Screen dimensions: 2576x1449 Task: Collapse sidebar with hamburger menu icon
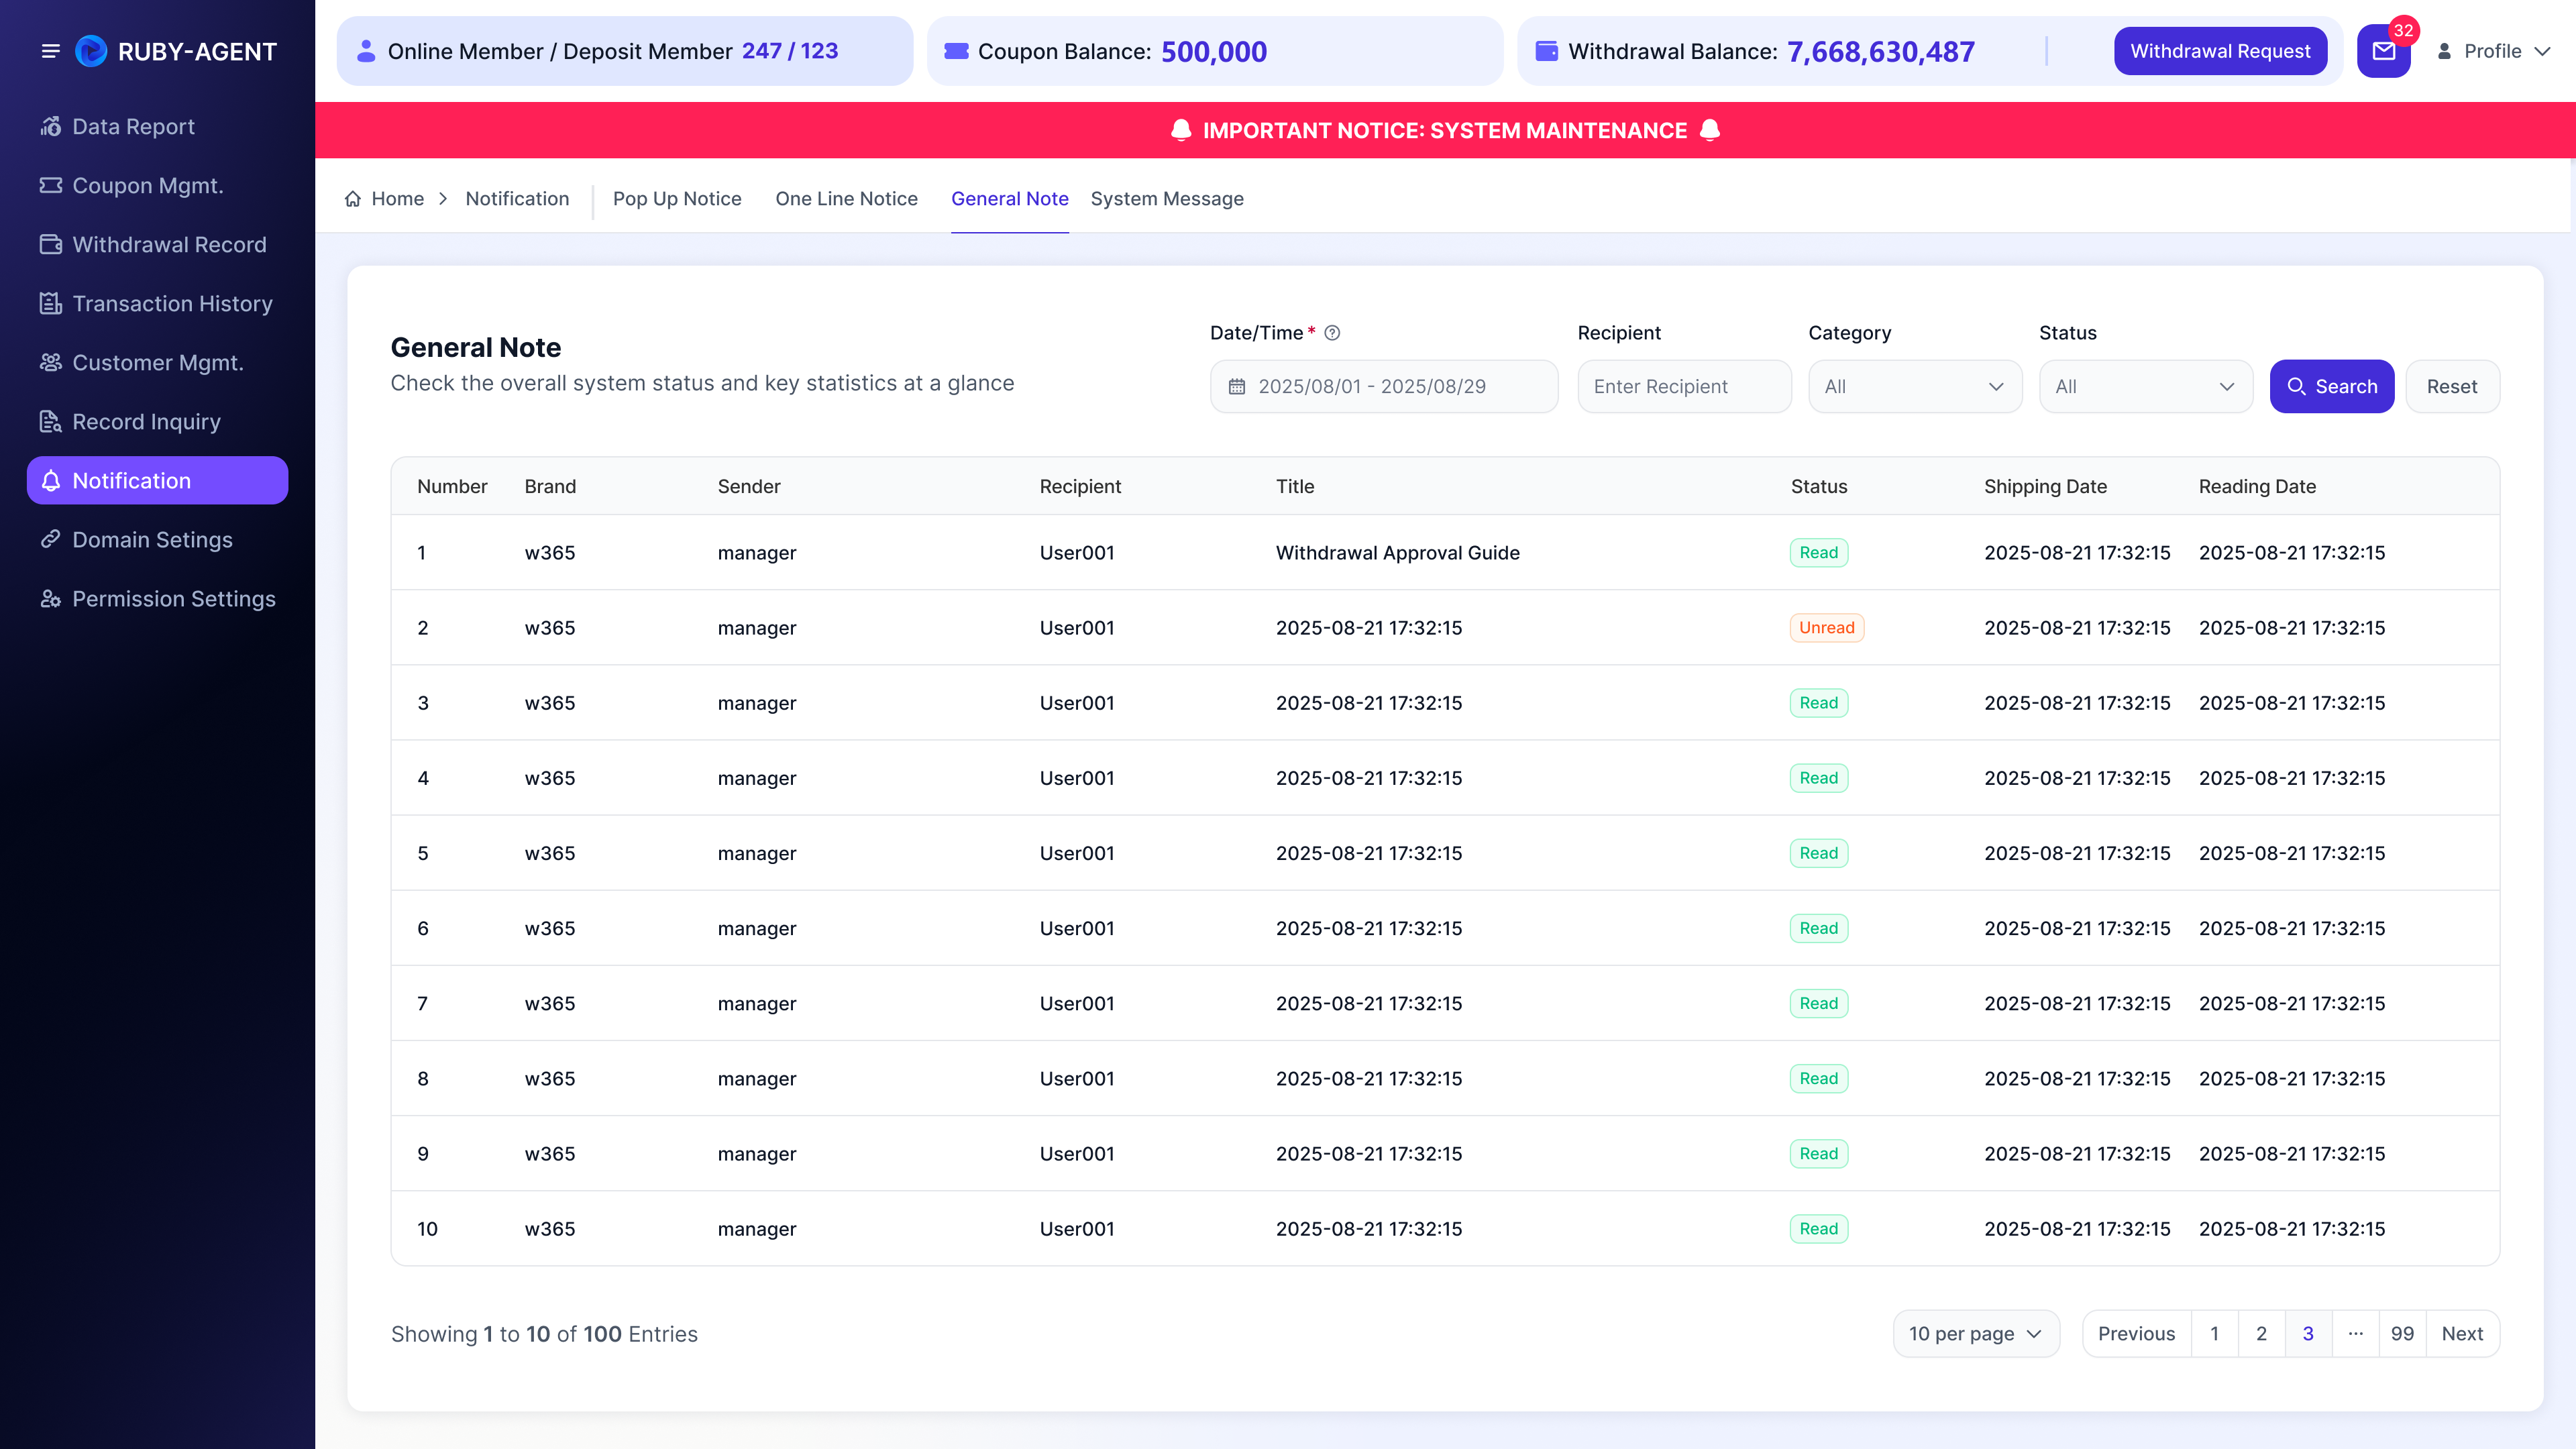point(50,51)
